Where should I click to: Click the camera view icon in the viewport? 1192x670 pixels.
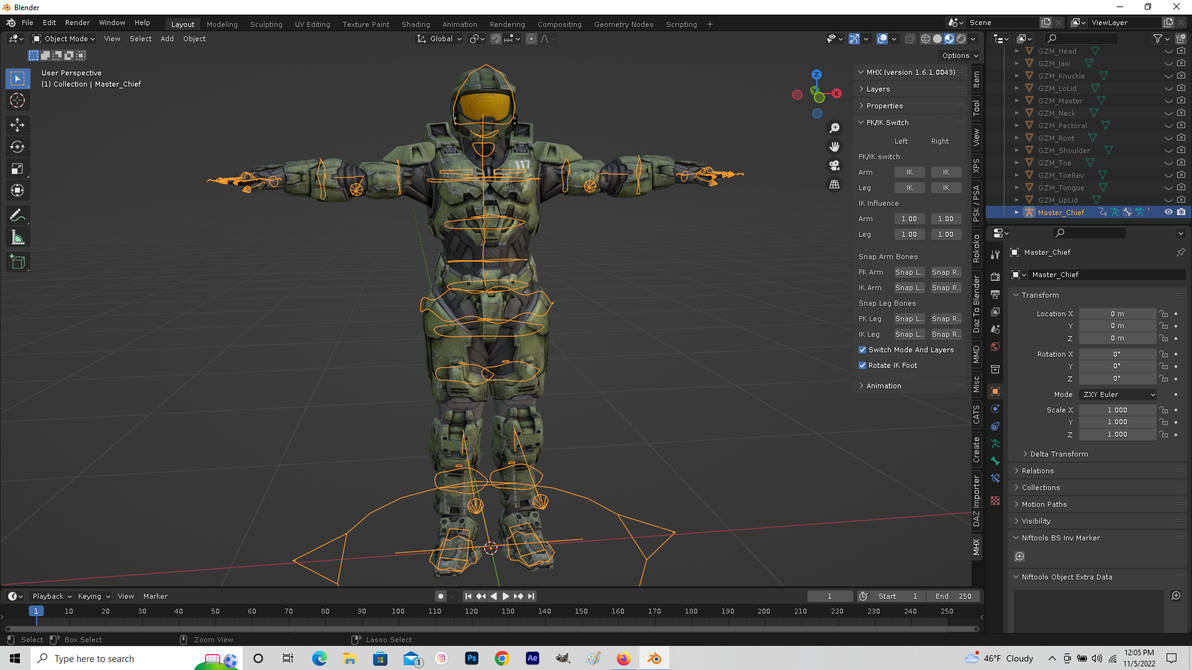click(x=834, y=166)
